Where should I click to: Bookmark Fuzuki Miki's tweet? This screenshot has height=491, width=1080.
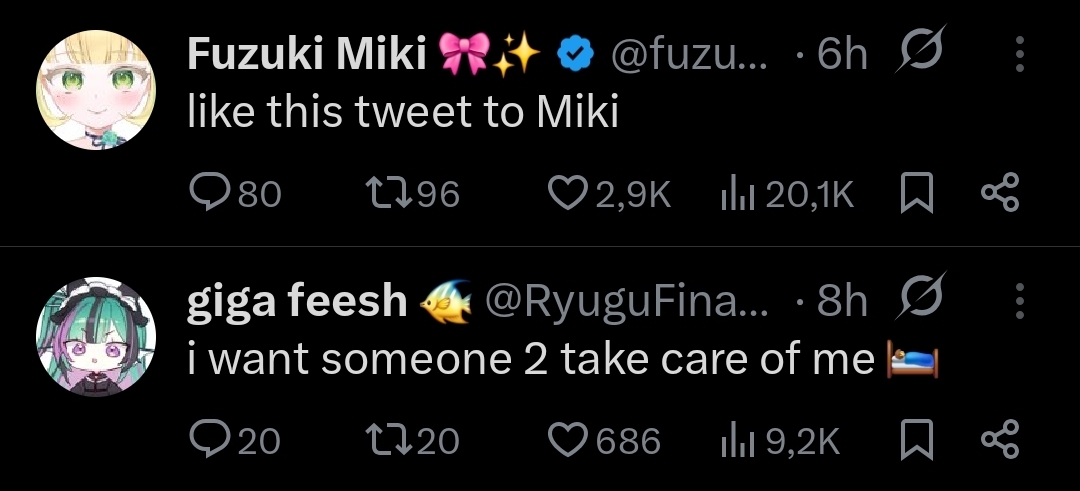914,193
